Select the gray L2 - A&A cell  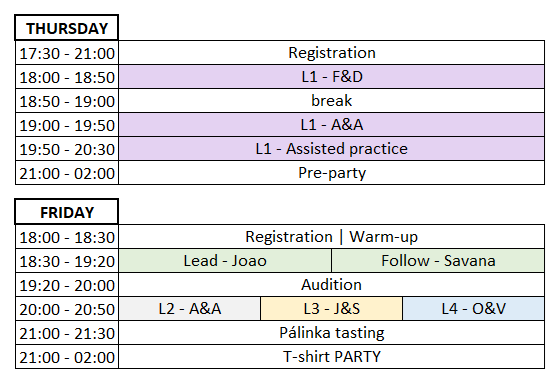[x=190, y=309]
